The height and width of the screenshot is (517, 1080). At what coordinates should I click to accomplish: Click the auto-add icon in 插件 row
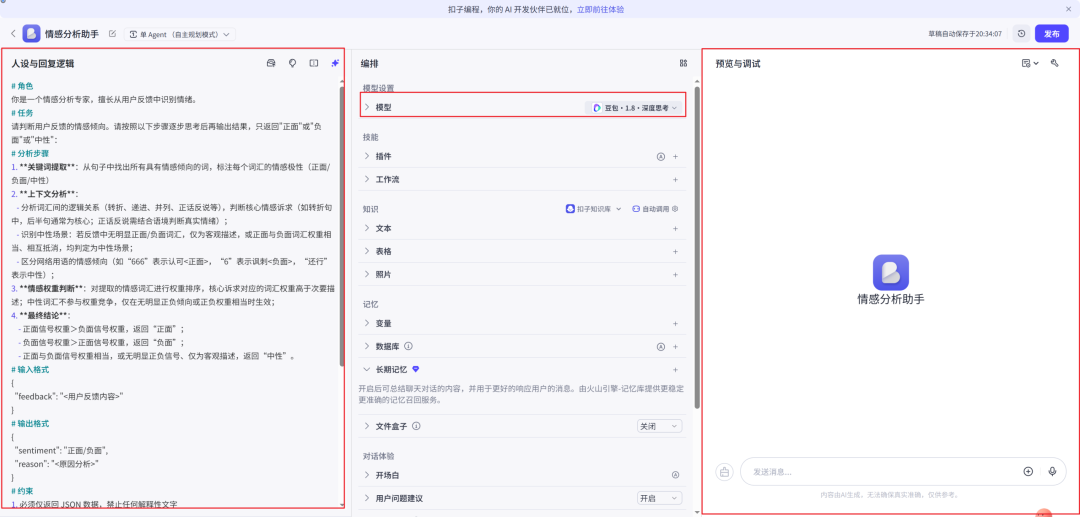pyautogui.click(x=660, y=156)
